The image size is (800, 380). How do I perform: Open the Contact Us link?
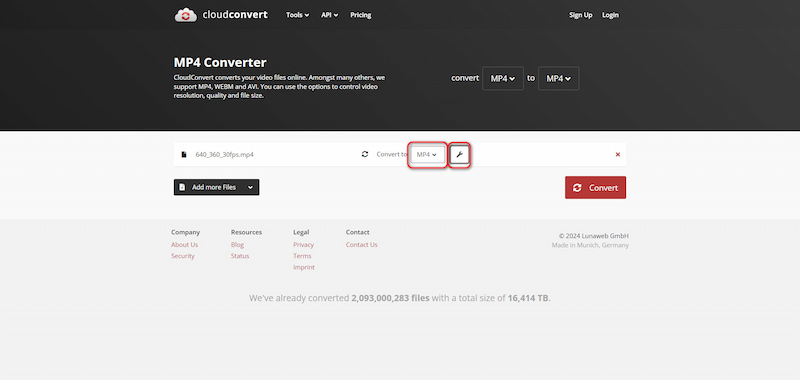point(362,245)
